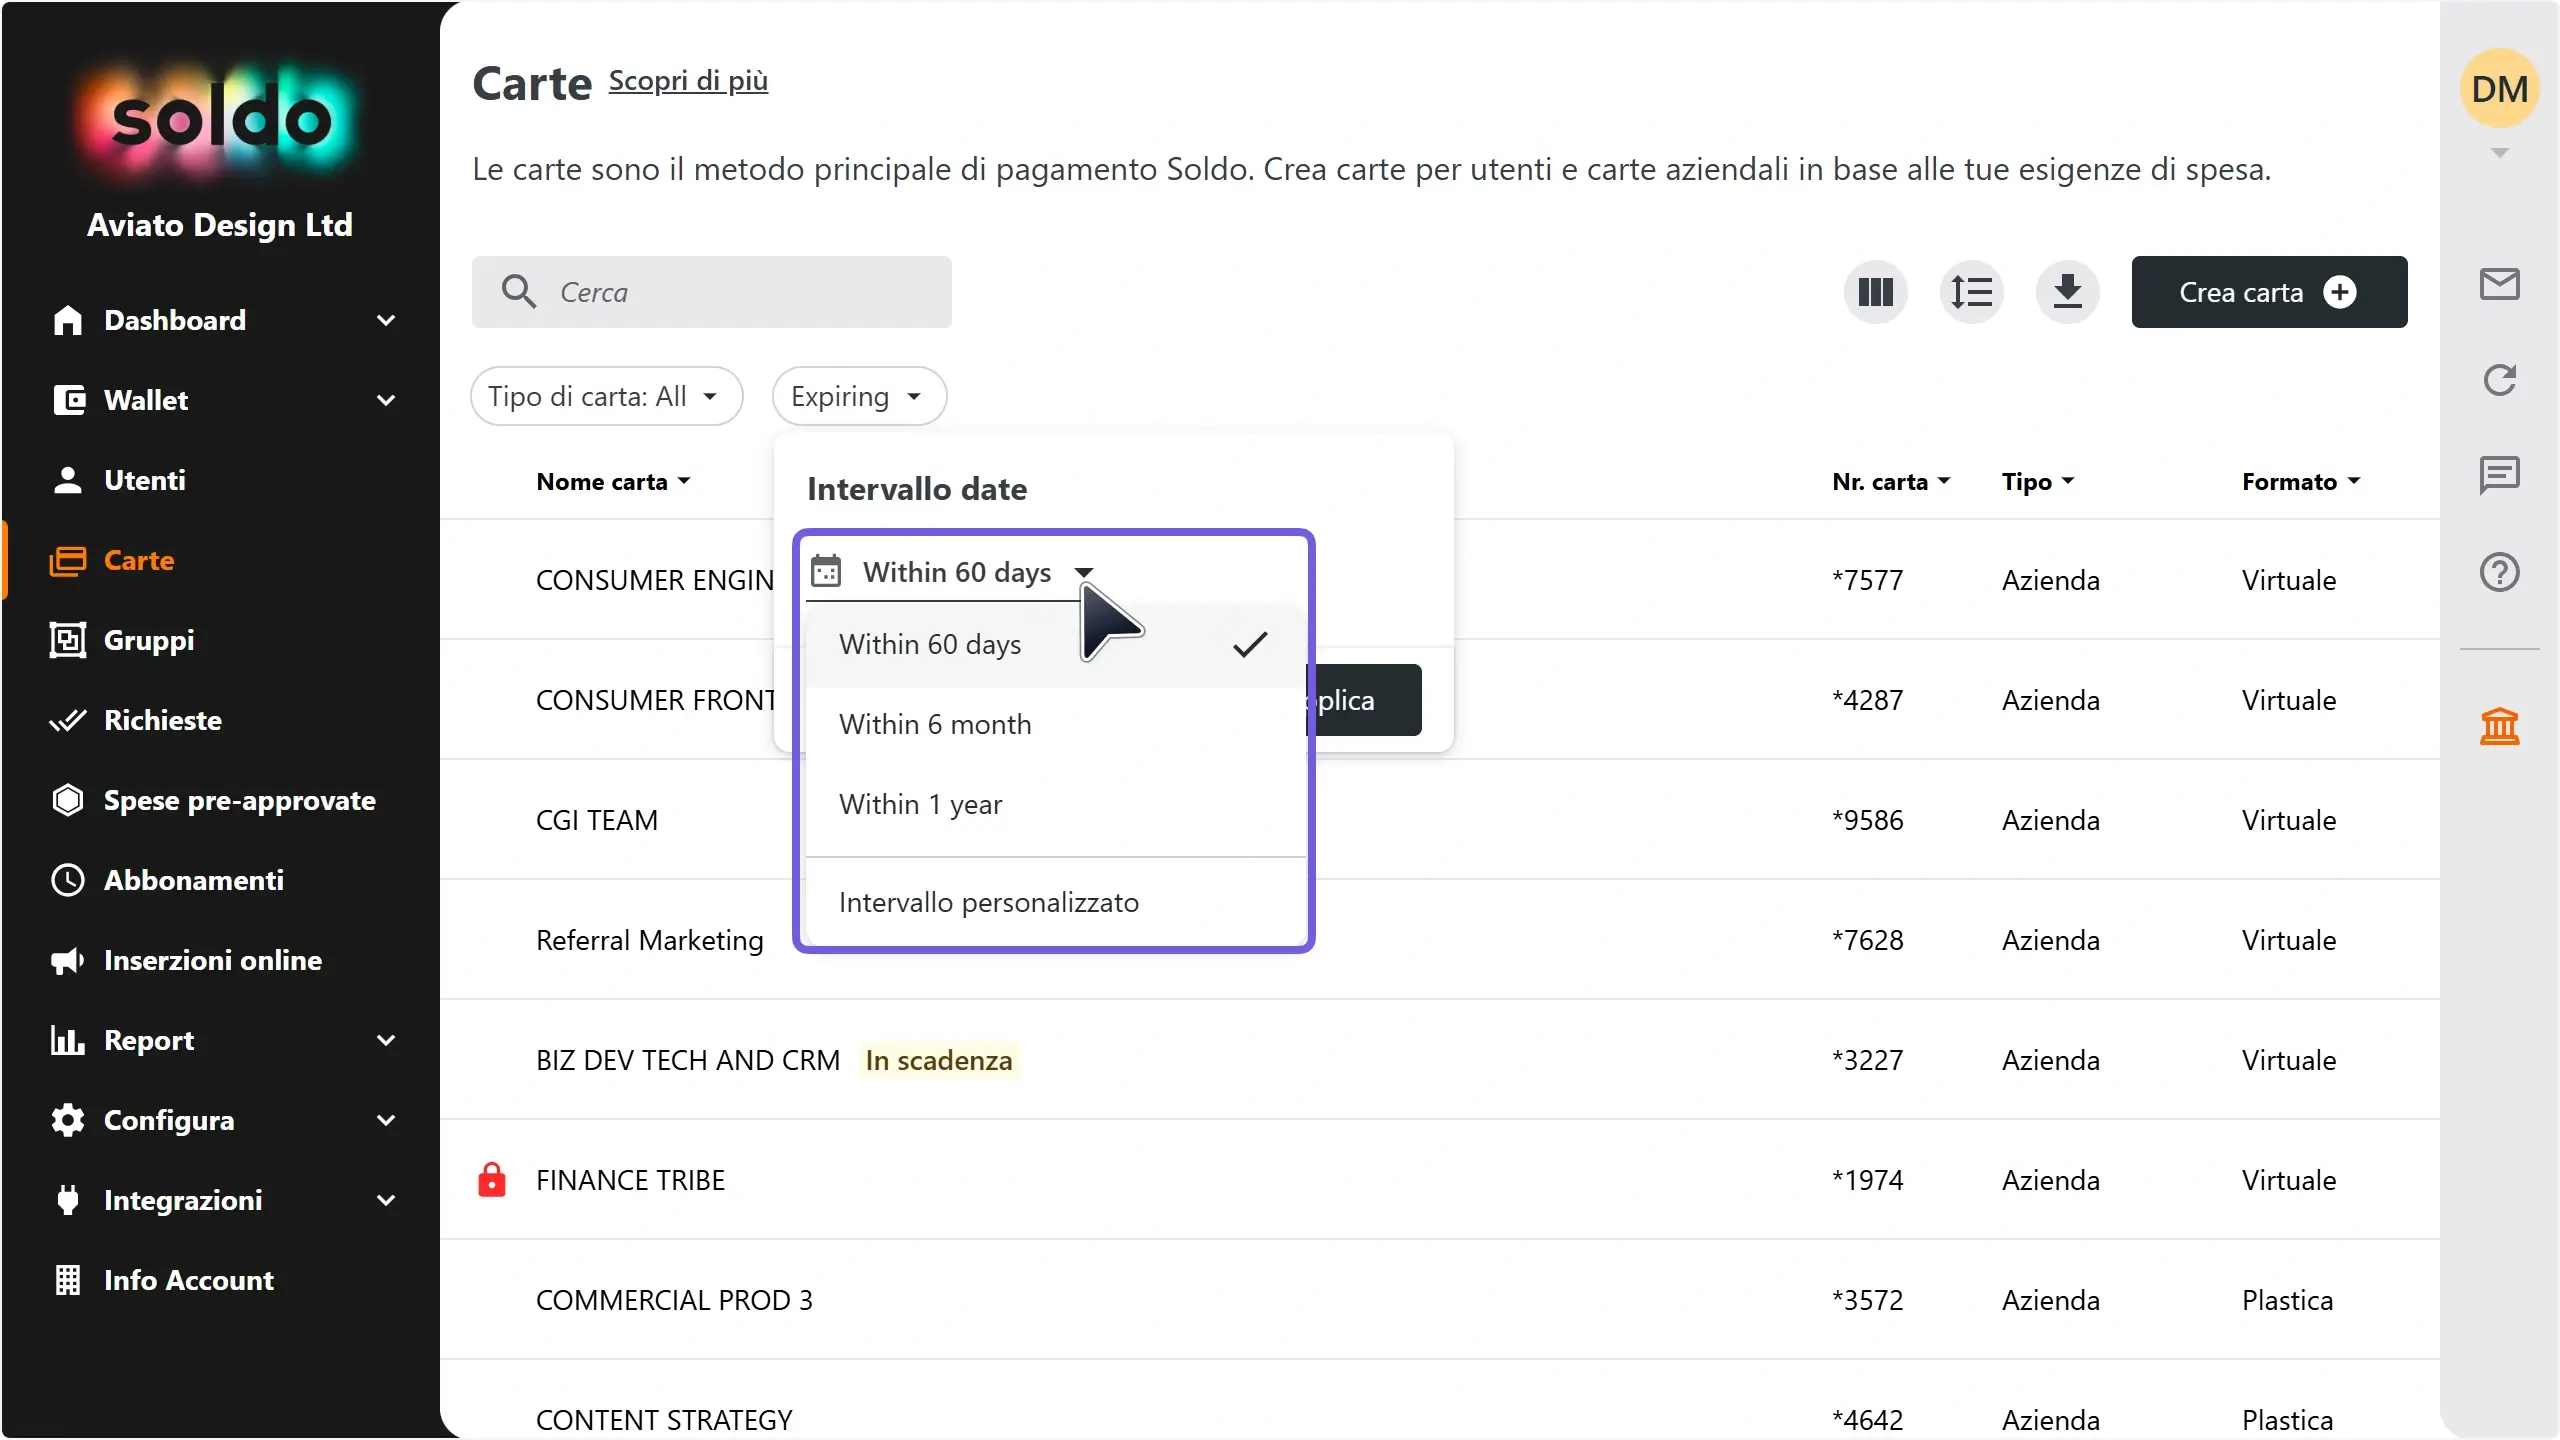Screen dimensions: 2560x1440
Task: Click the search magnifier icon
Action: (519, 291)
